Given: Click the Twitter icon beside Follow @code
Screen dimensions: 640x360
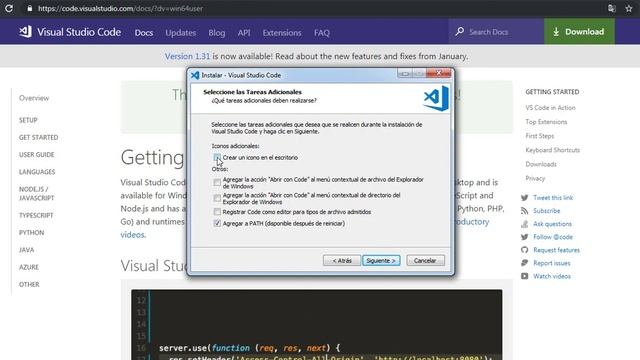Looking at the screenshot, I should 524,237.
